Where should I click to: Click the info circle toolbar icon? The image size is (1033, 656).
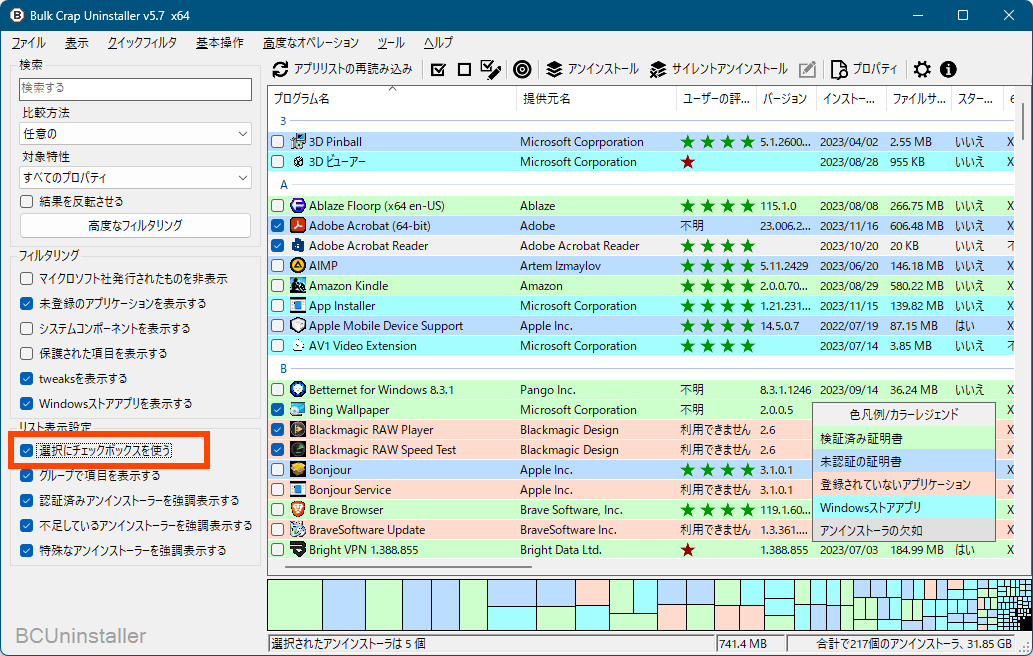point(948,69)
